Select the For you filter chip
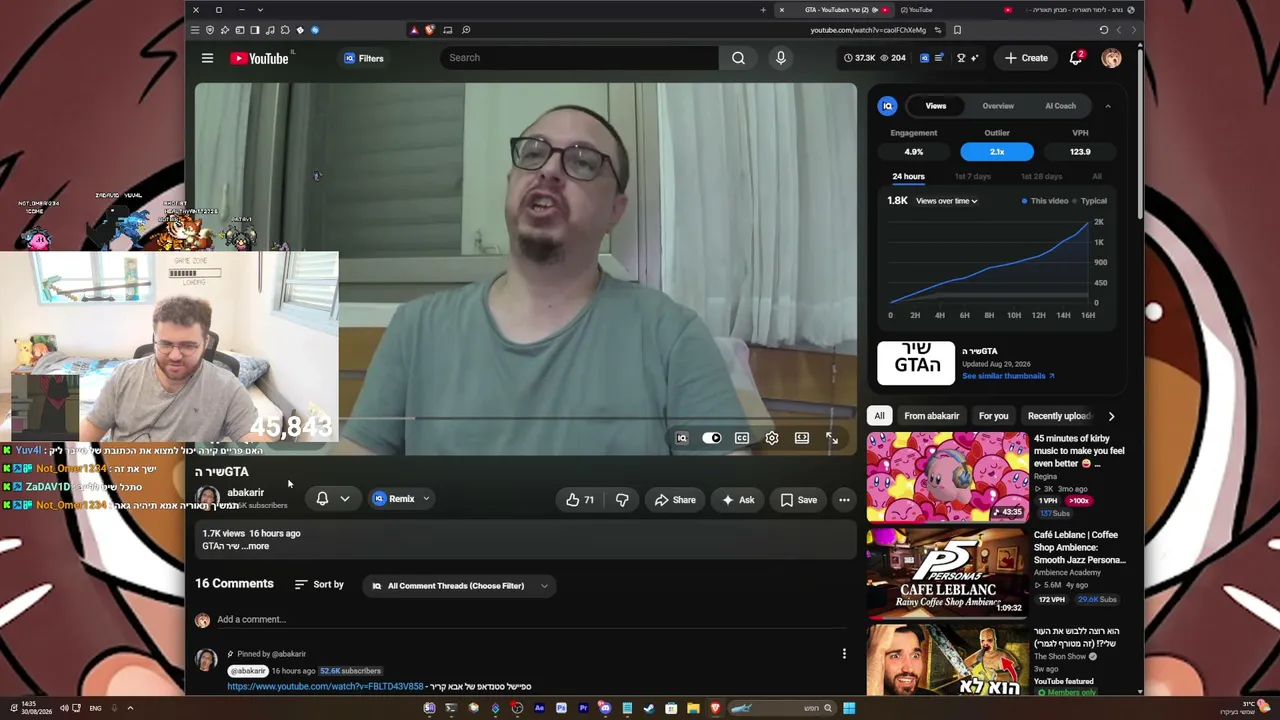1280x720 pixels. coord(993,416)
